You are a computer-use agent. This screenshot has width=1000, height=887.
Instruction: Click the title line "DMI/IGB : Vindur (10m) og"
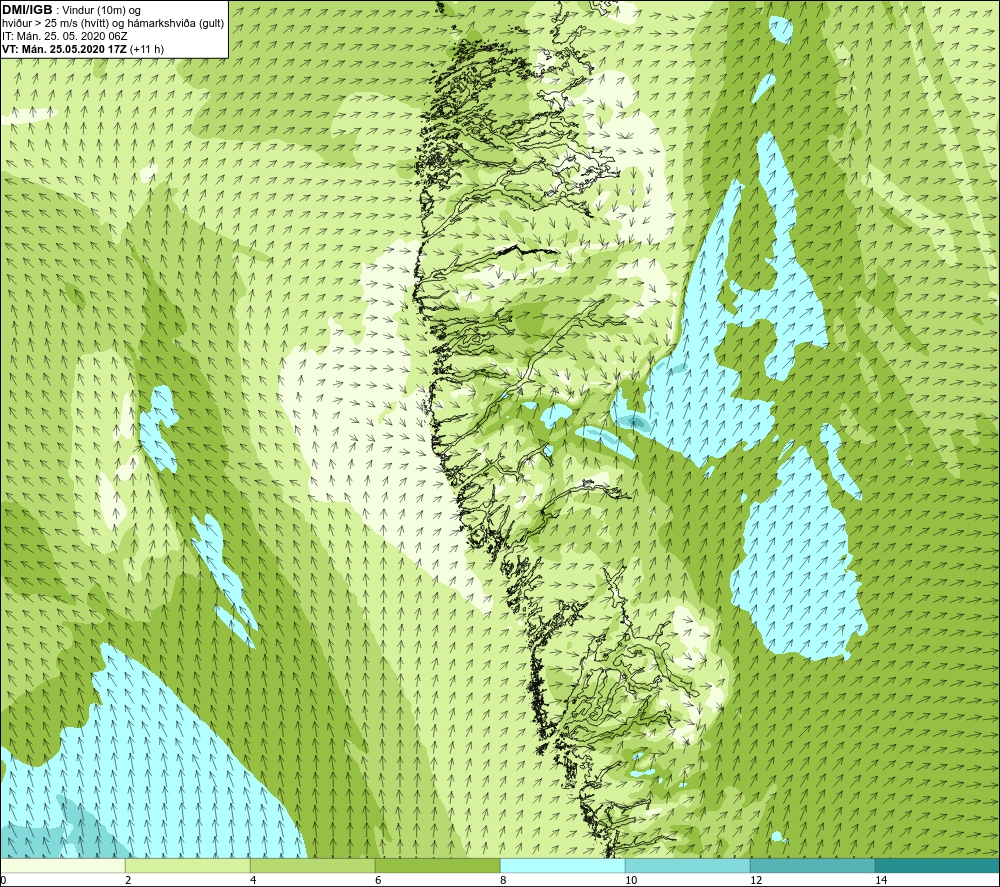pos(71,11)
